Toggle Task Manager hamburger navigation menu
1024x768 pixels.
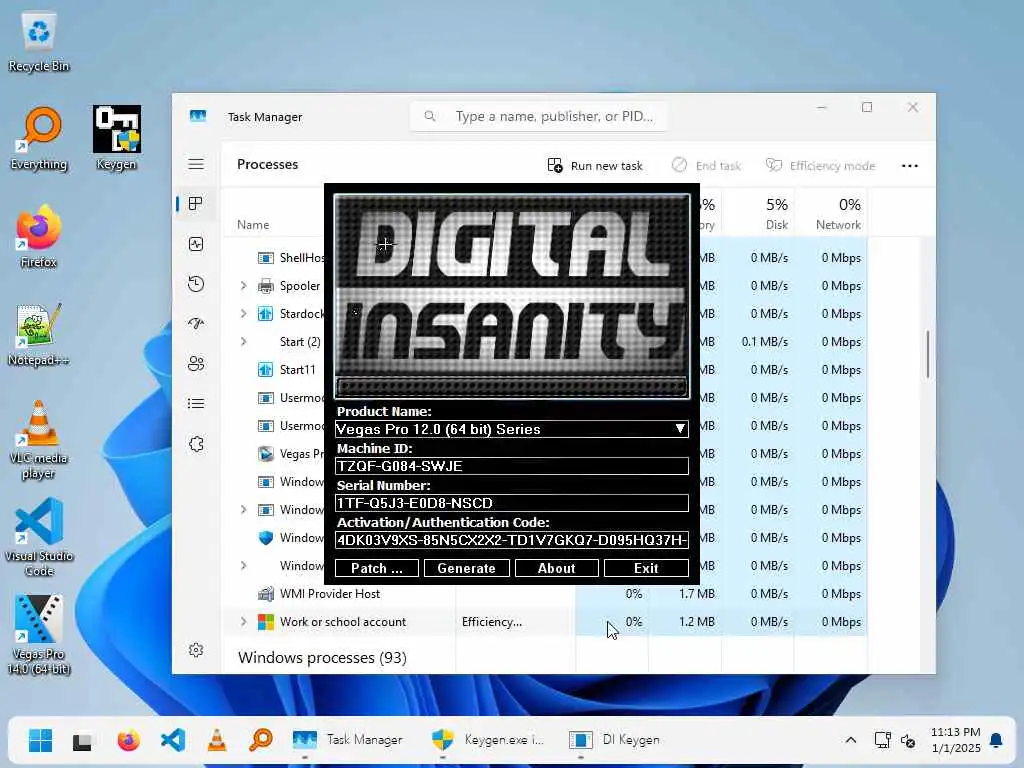tap(196, 164)
